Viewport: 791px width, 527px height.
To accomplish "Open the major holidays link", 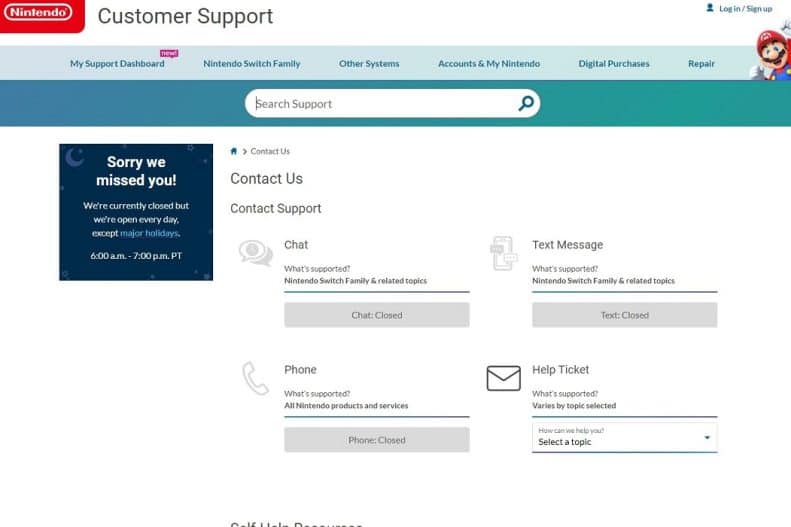I will [149, 233].
